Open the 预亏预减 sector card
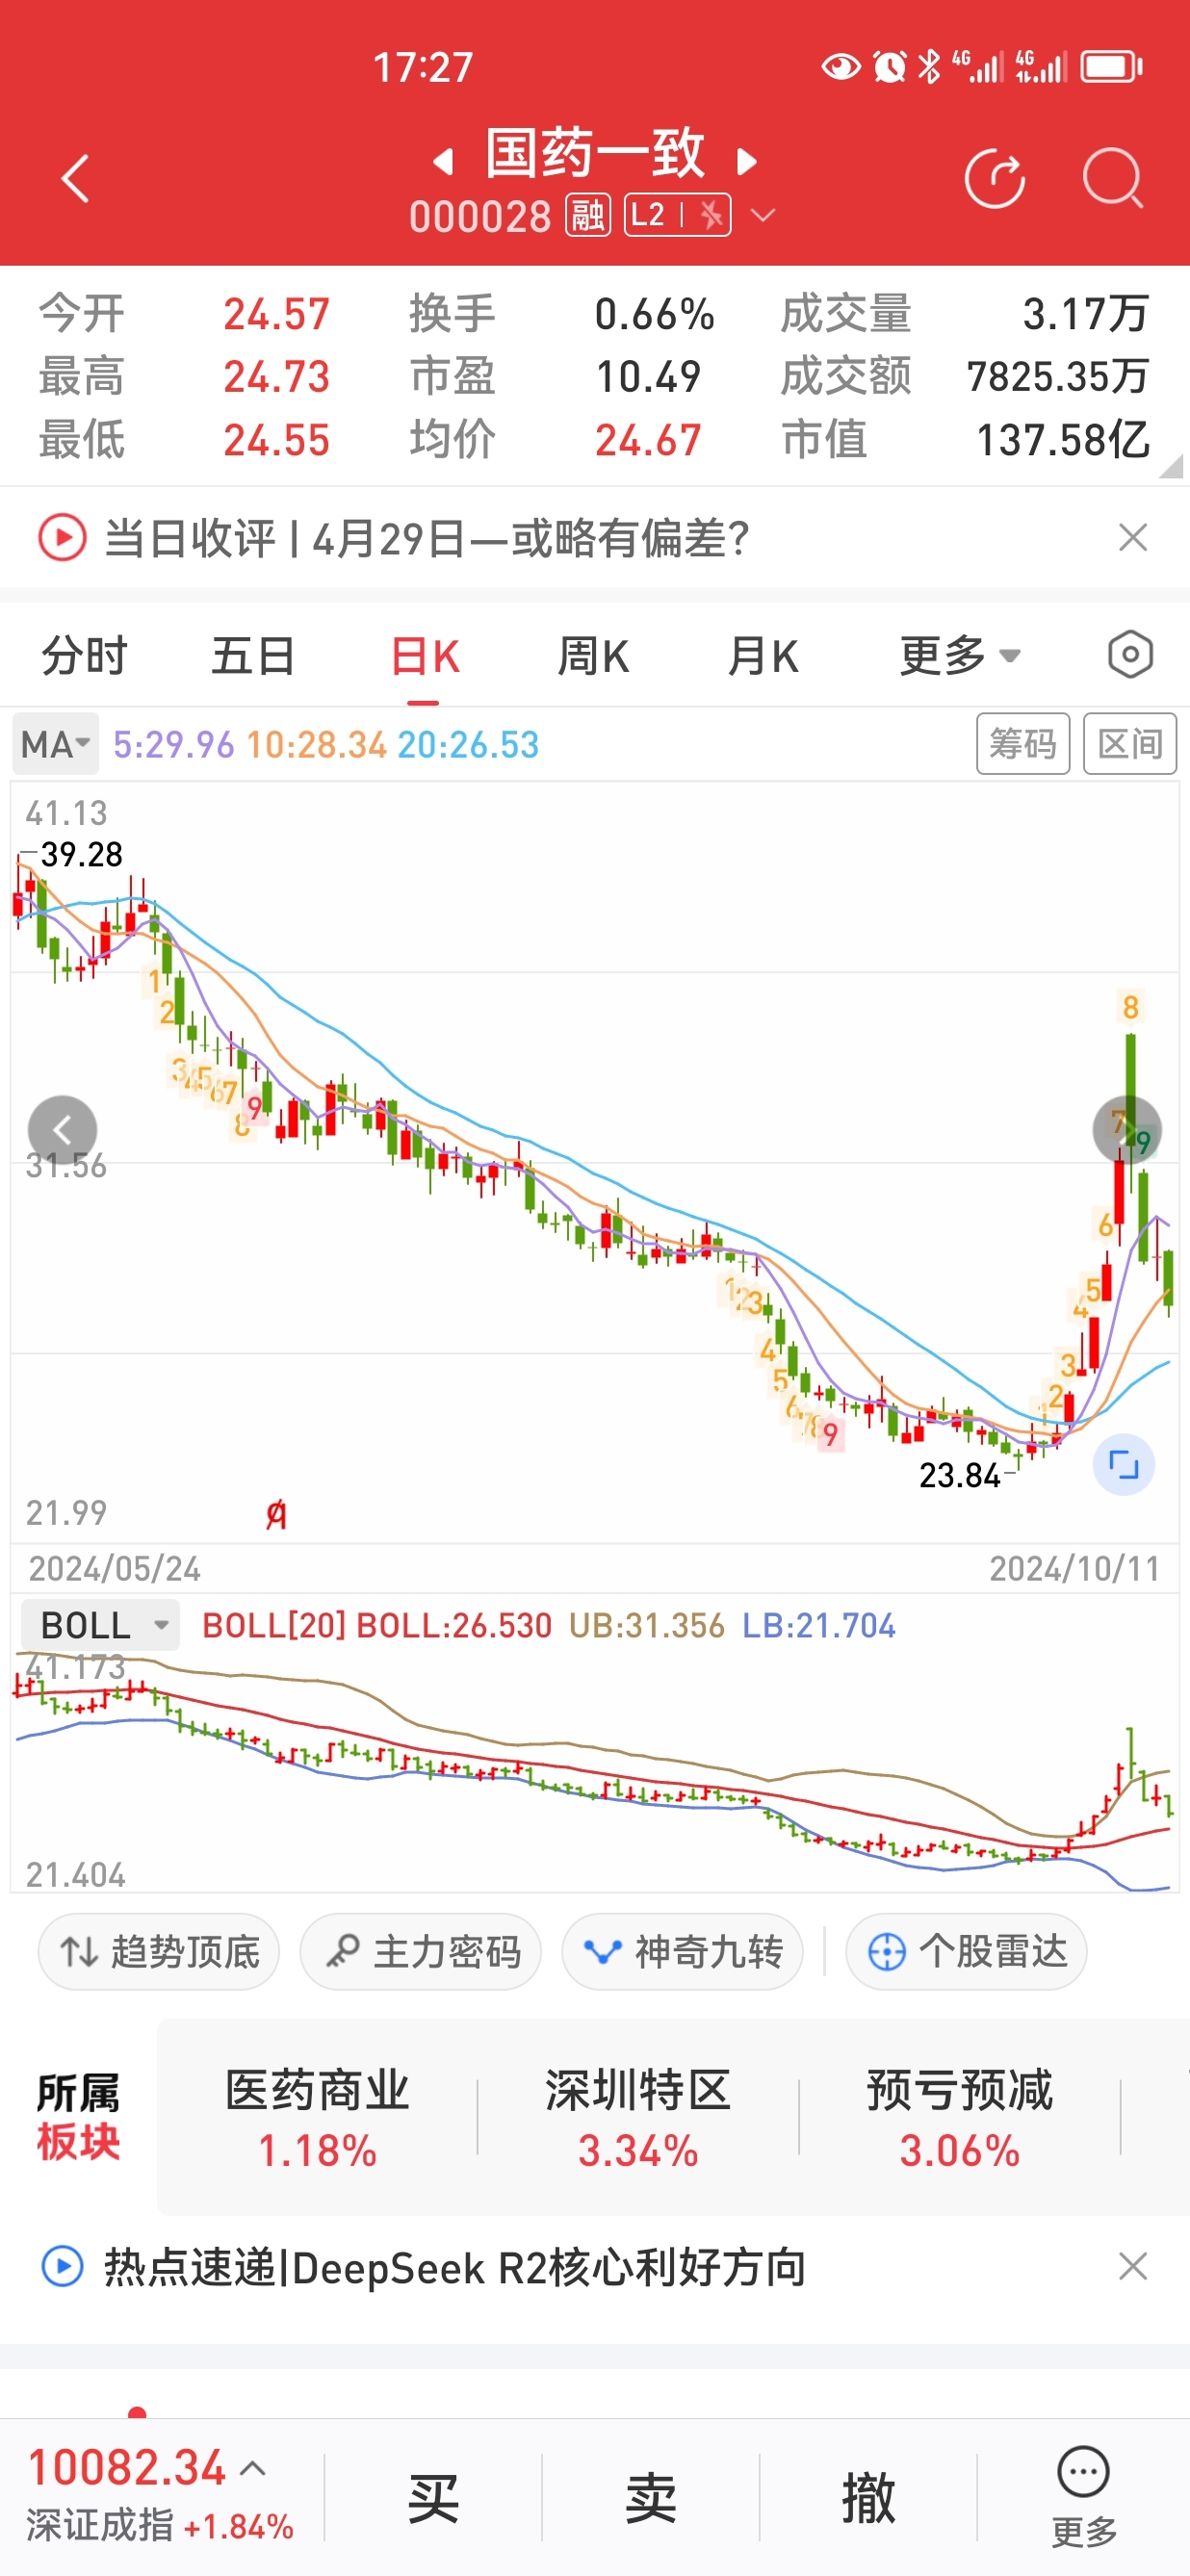 click(959, 2118)
